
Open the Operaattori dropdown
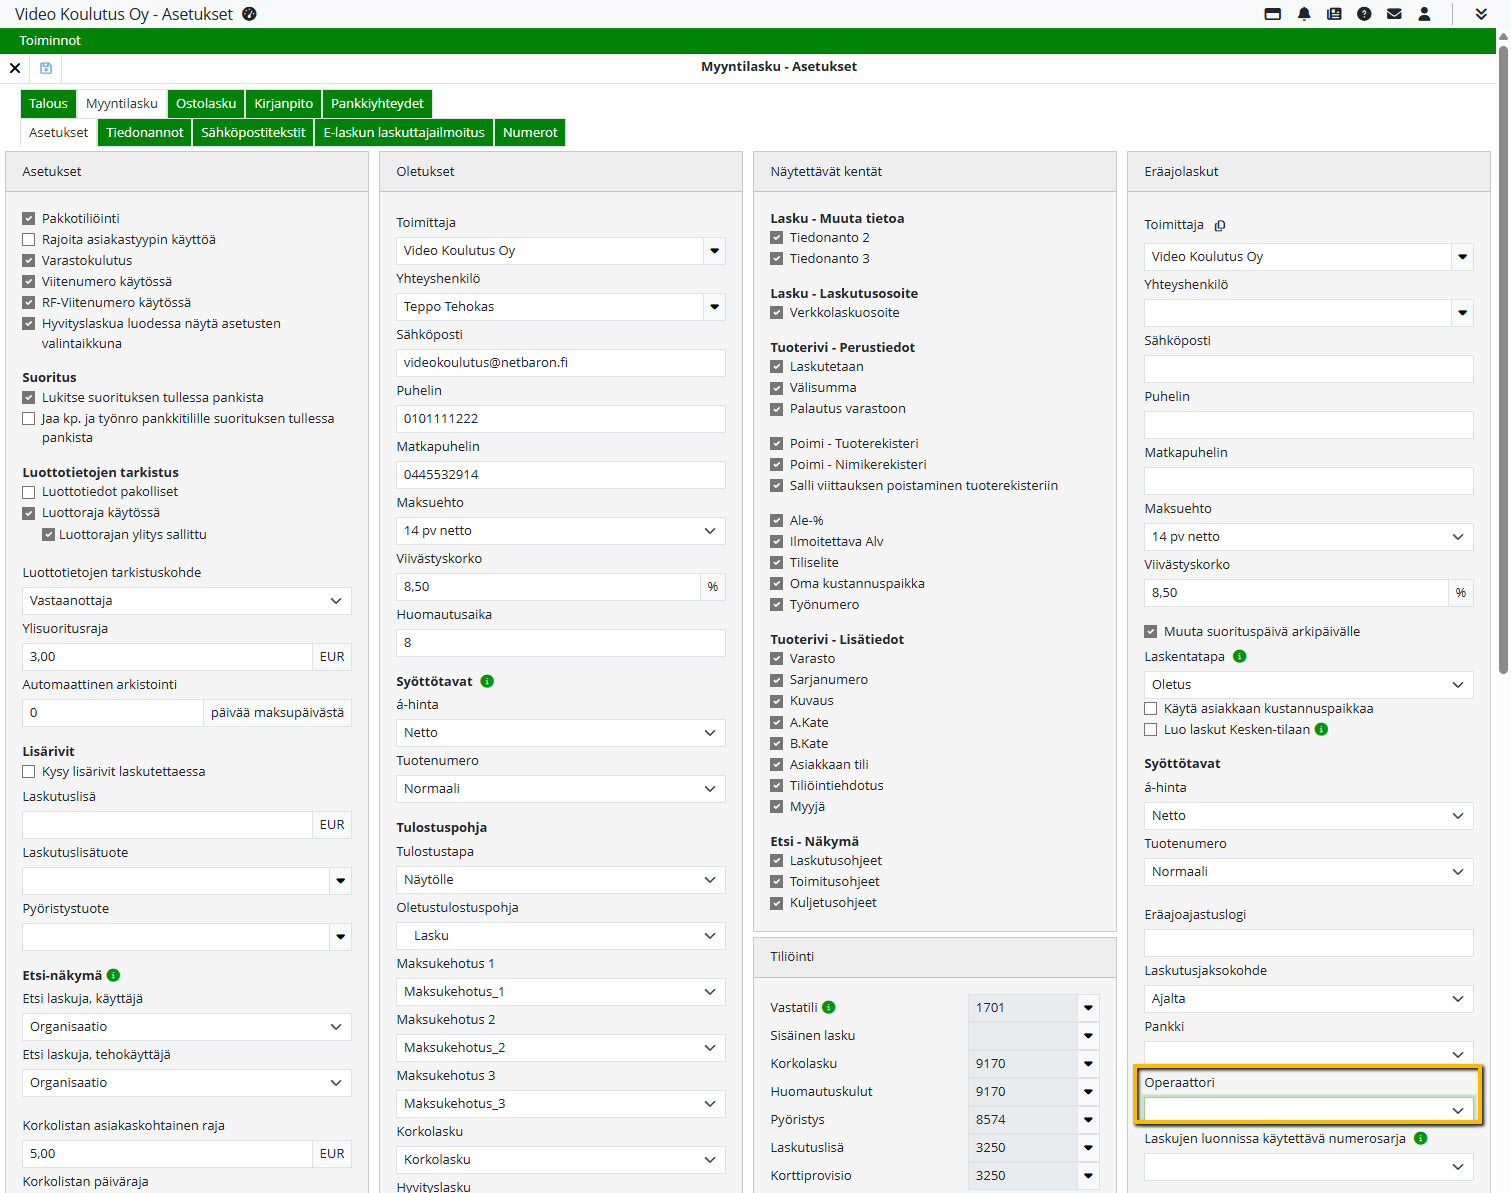point(1308,1110)
